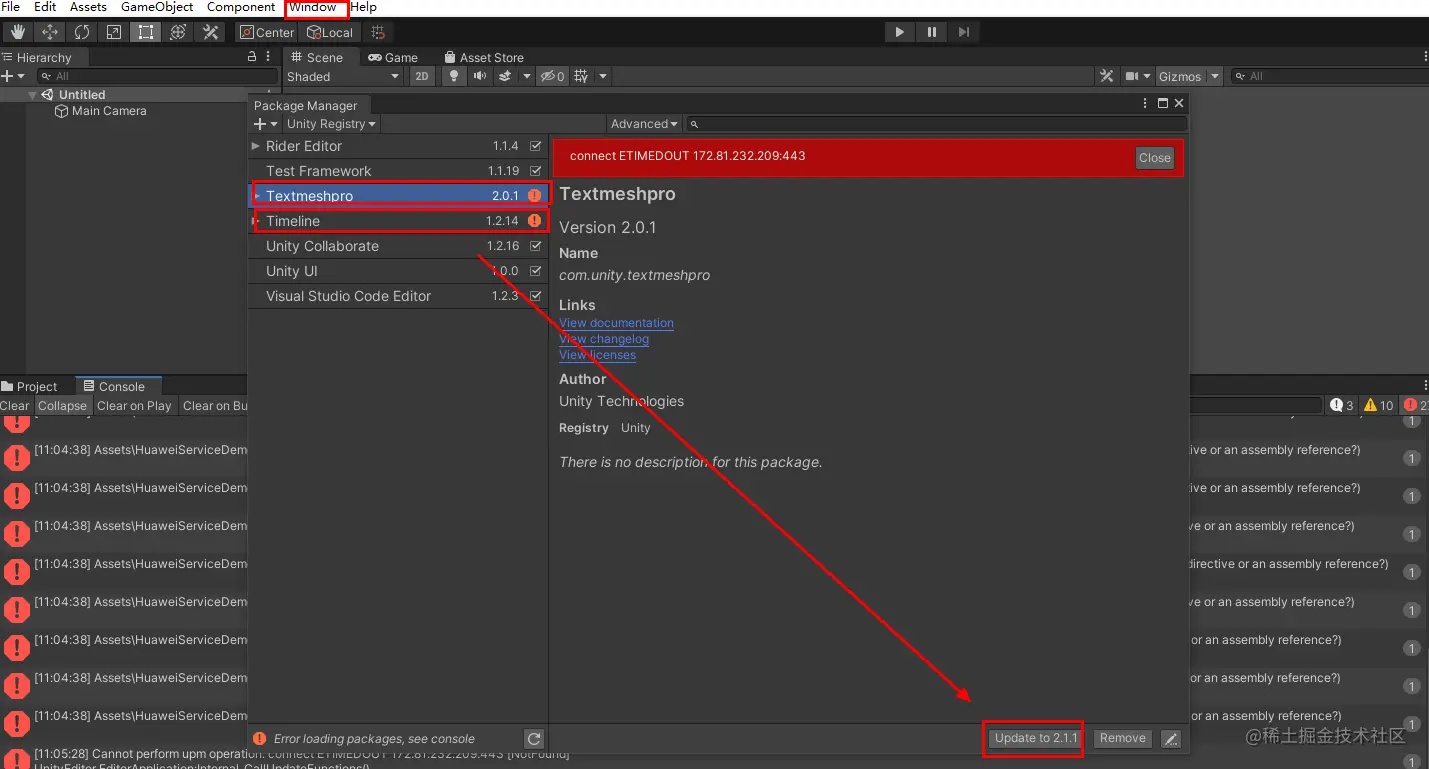The image size is (1429, 769).
Task: Open Package Manager window options menu
Action: click(1146, 103)
